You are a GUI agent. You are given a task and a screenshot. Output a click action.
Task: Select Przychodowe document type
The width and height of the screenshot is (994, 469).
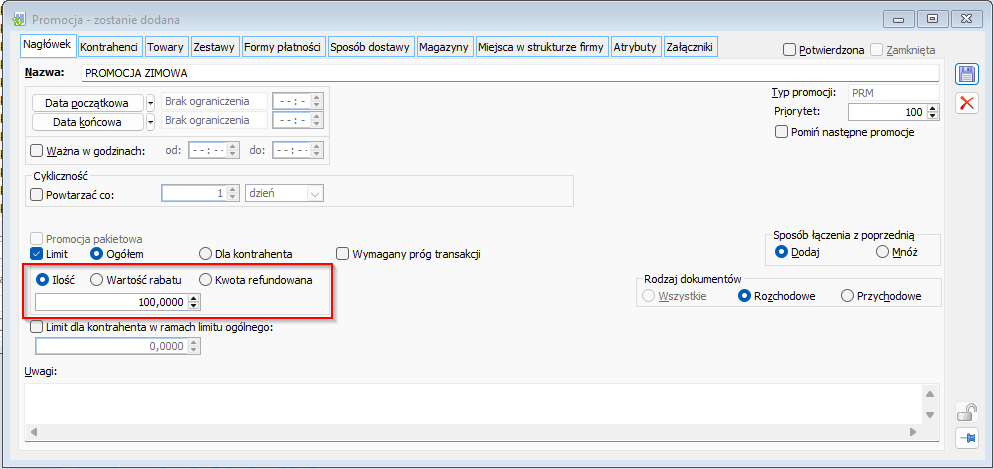847,296
